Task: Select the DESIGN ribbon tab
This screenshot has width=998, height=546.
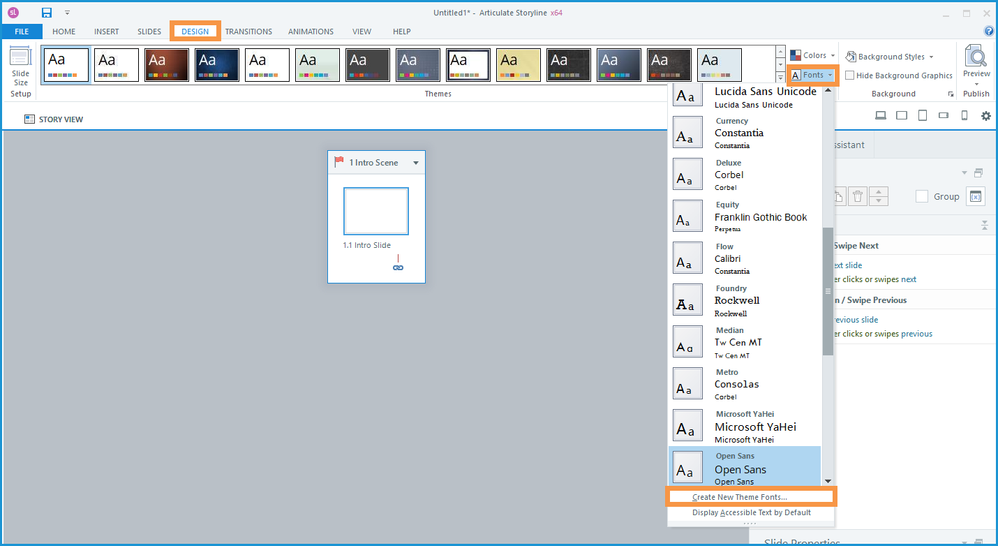Action: click(195, 31)
